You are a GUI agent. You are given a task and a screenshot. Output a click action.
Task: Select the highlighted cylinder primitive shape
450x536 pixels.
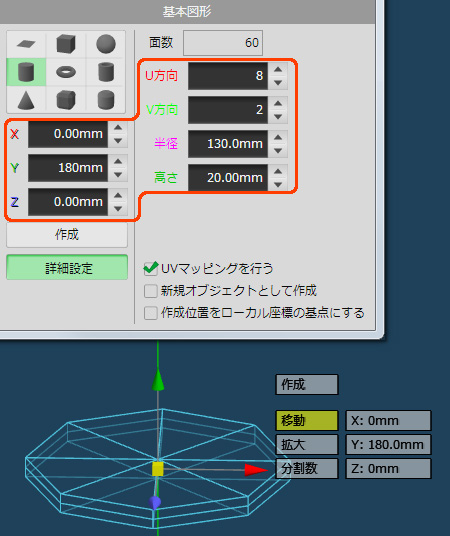(x=26, y=72)
